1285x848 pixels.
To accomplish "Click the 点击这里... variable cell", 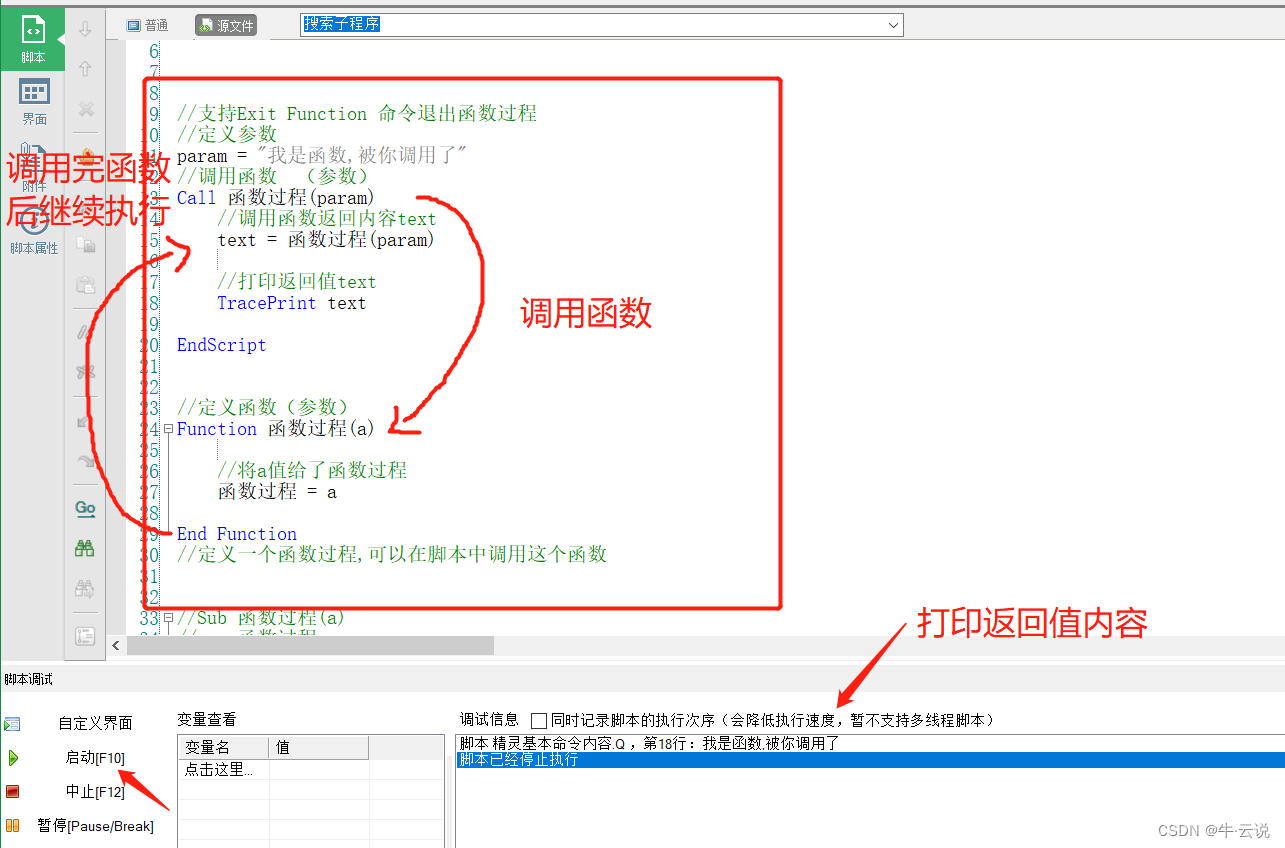I will pos(224,770).
